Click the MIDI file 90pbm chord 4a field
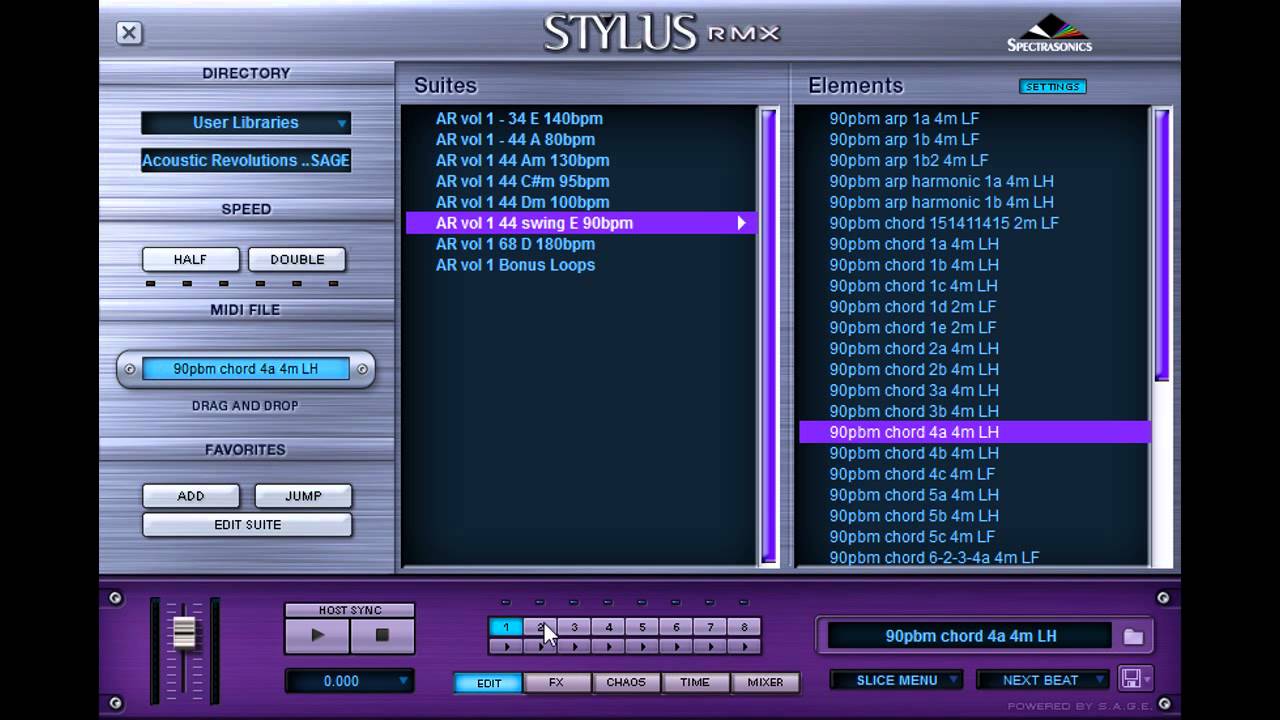1280x720 pixels. tap(246, 369)
